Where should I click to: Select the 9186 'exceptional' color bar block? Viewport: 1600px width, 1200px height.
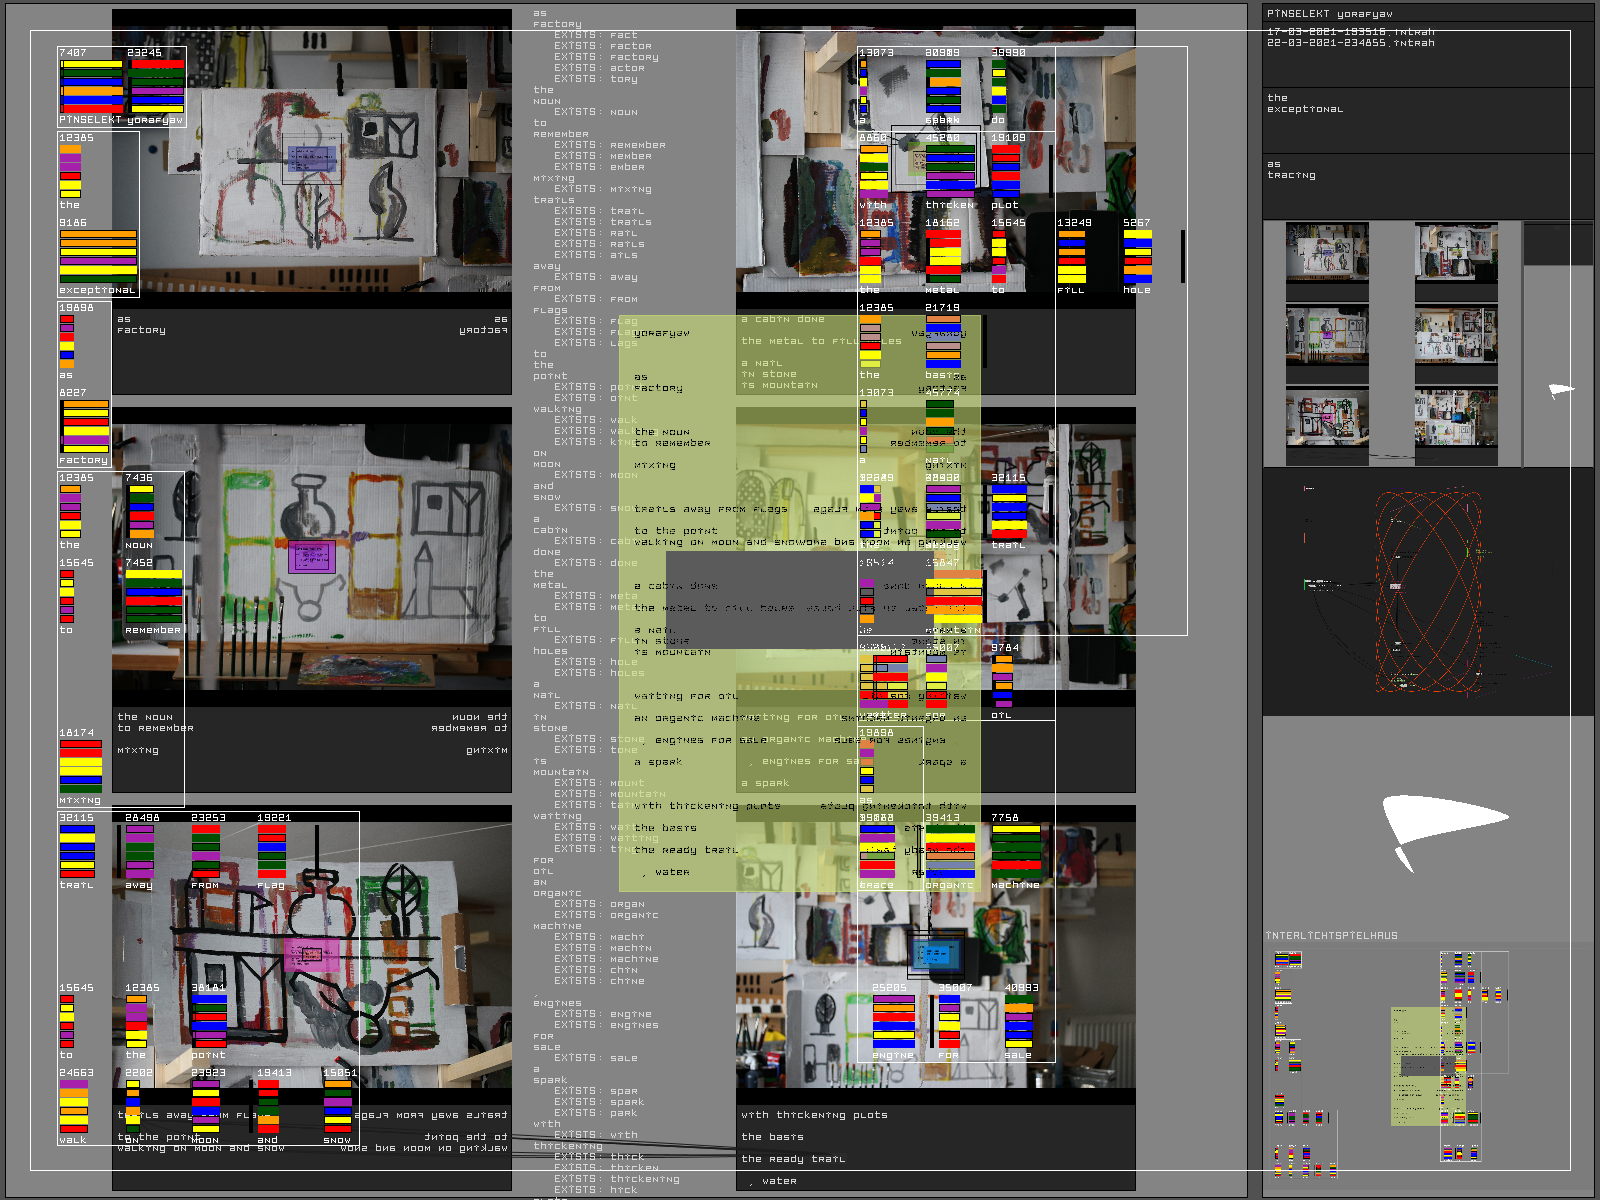pos(98,256)
